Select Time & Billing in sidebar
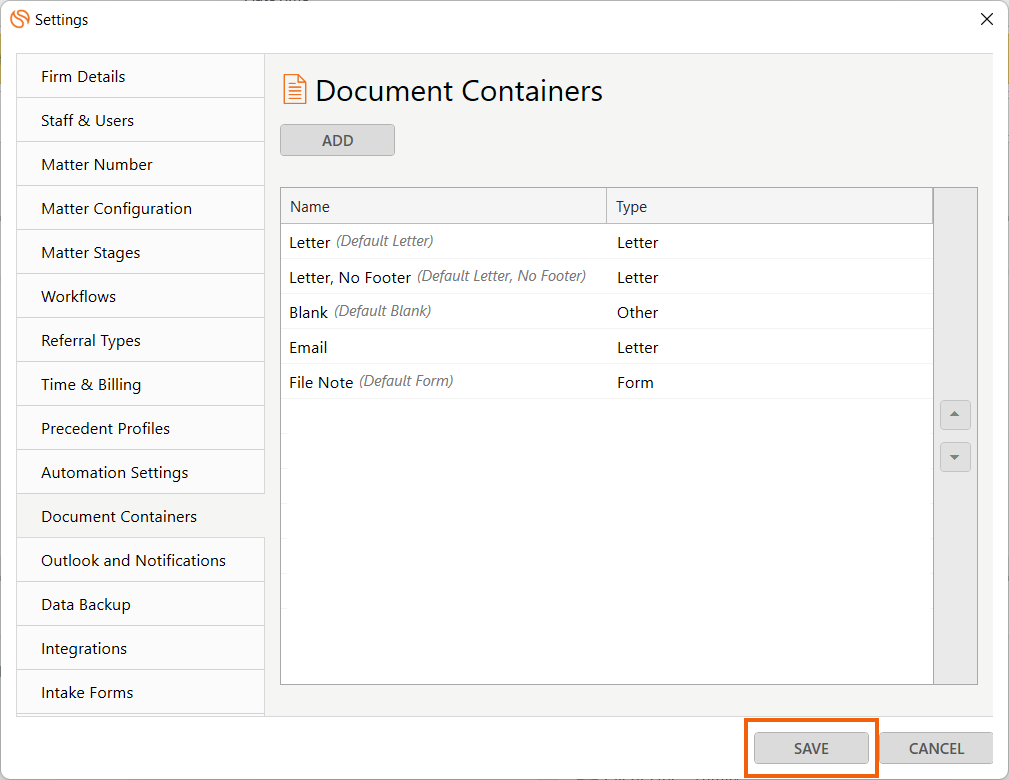1009x780 pixels. tap(91, 385)
